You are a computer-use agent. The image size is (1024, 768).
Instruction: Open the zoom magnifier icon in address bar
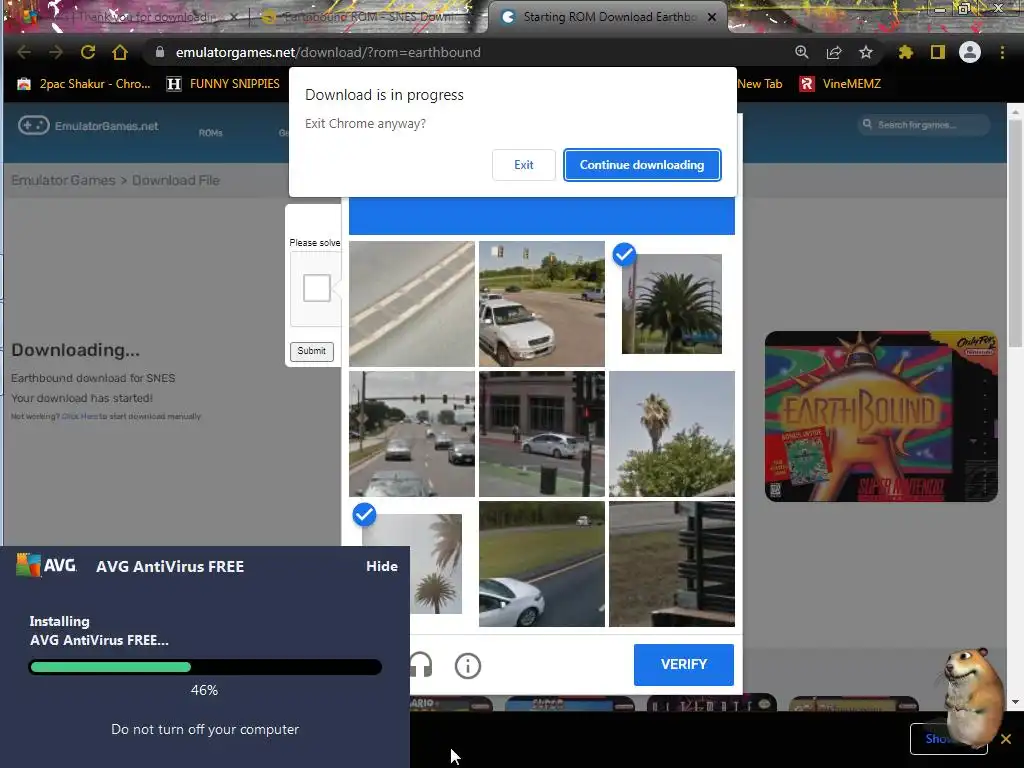pyautogui.click(x=802, y=52)
